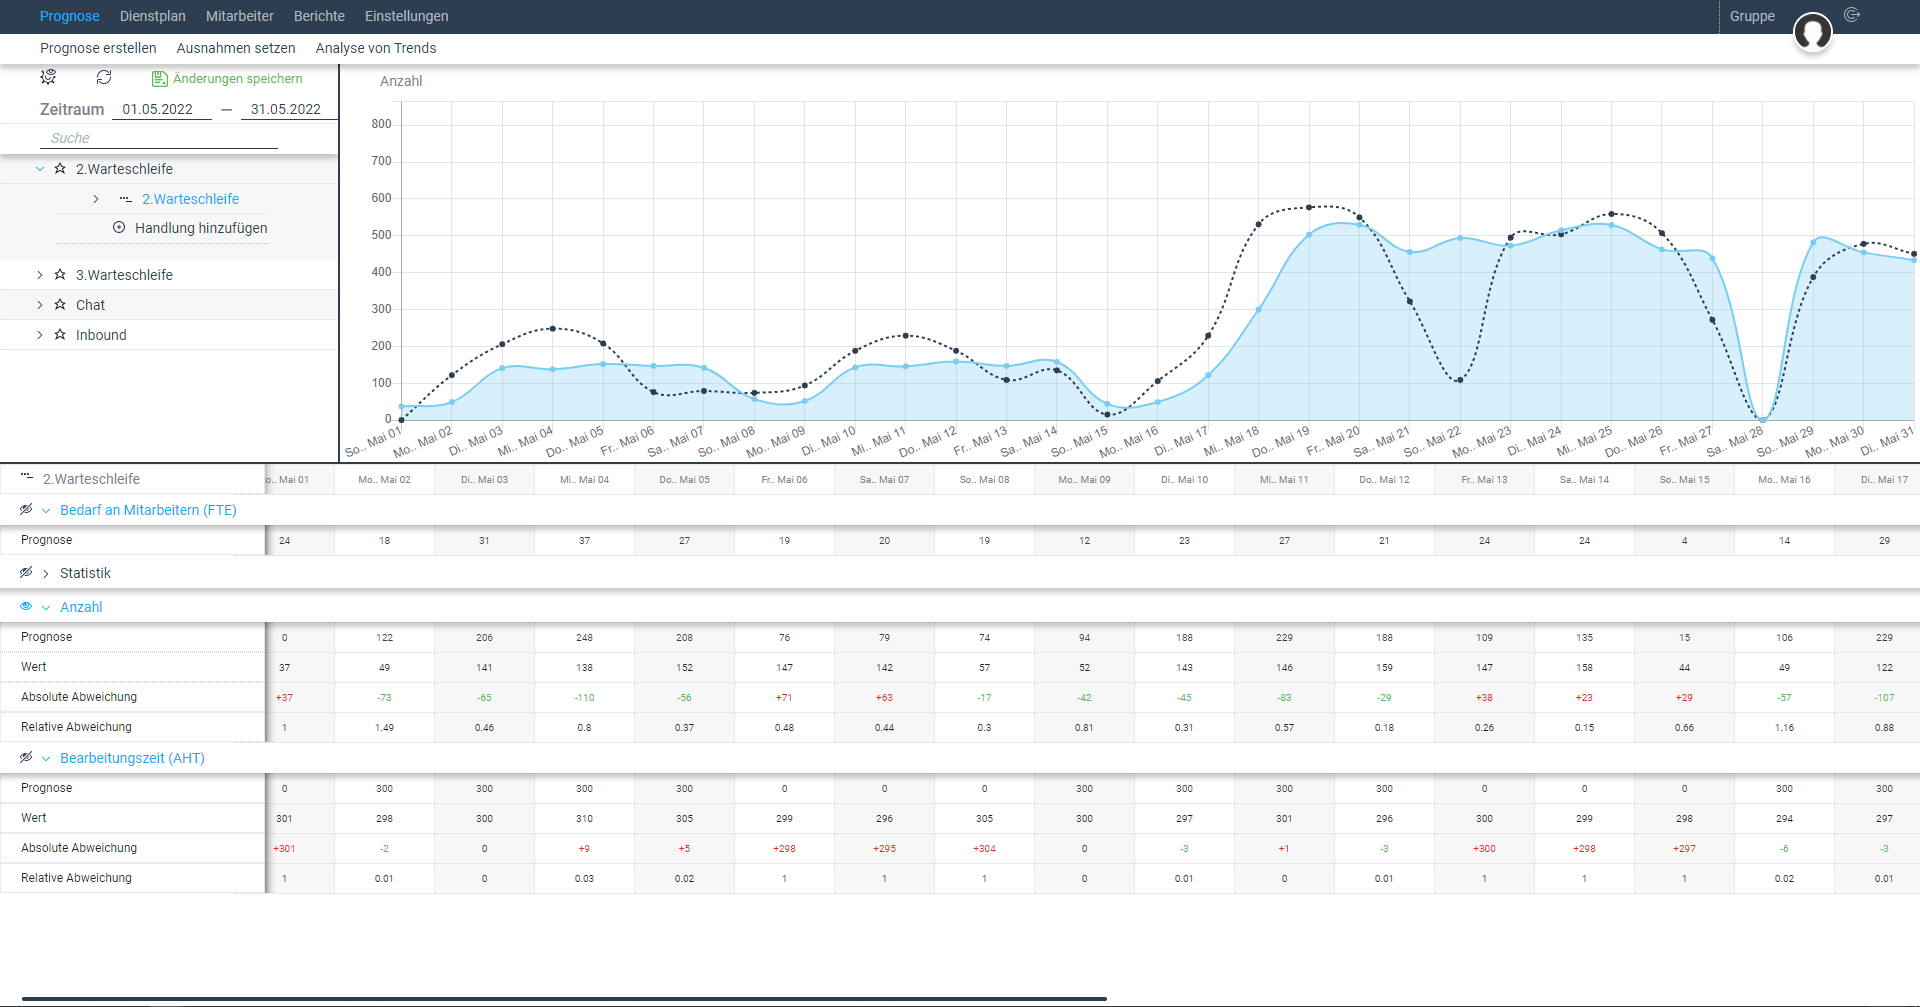
Task: Click Anzahl Prognose value 248
Action: (584, 637)
